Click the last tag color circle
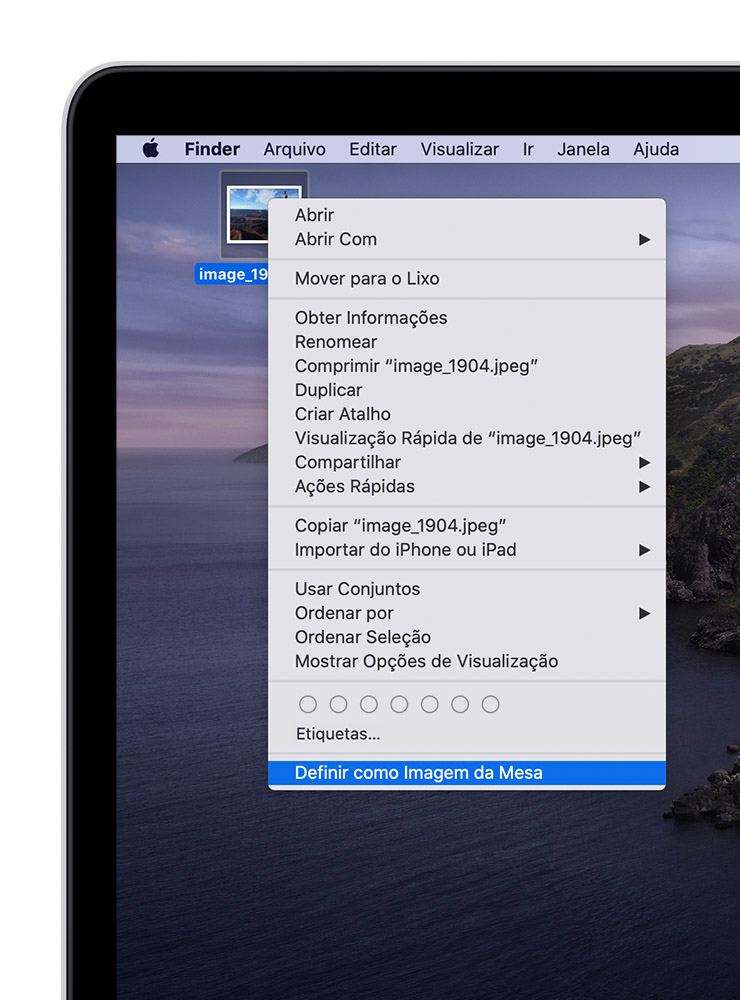Screen dimensions: 740x1000 (x=490, y=704)
